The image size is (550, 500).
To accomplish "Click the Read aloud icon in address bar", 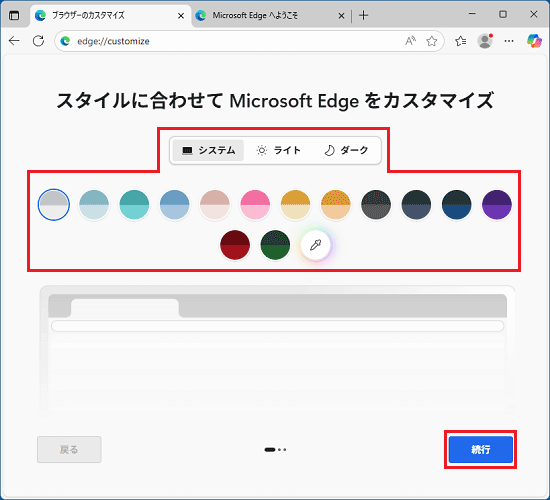I will (410, 41).
